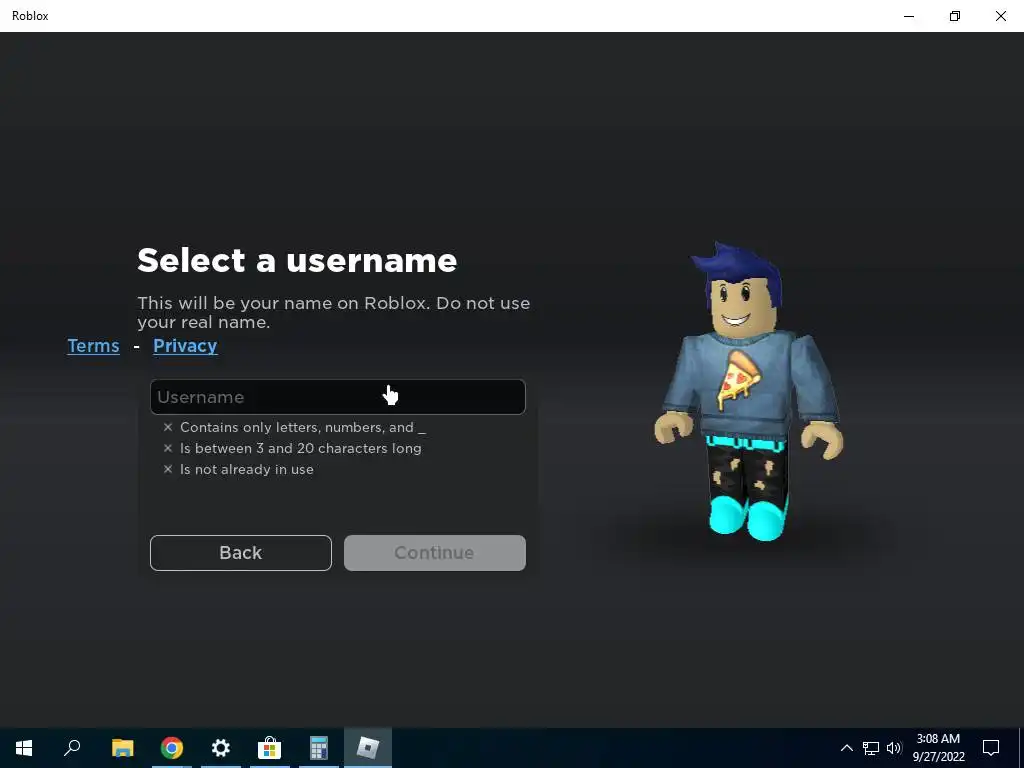Click the X mark beside 'Contains only letters'

point(168,427)
